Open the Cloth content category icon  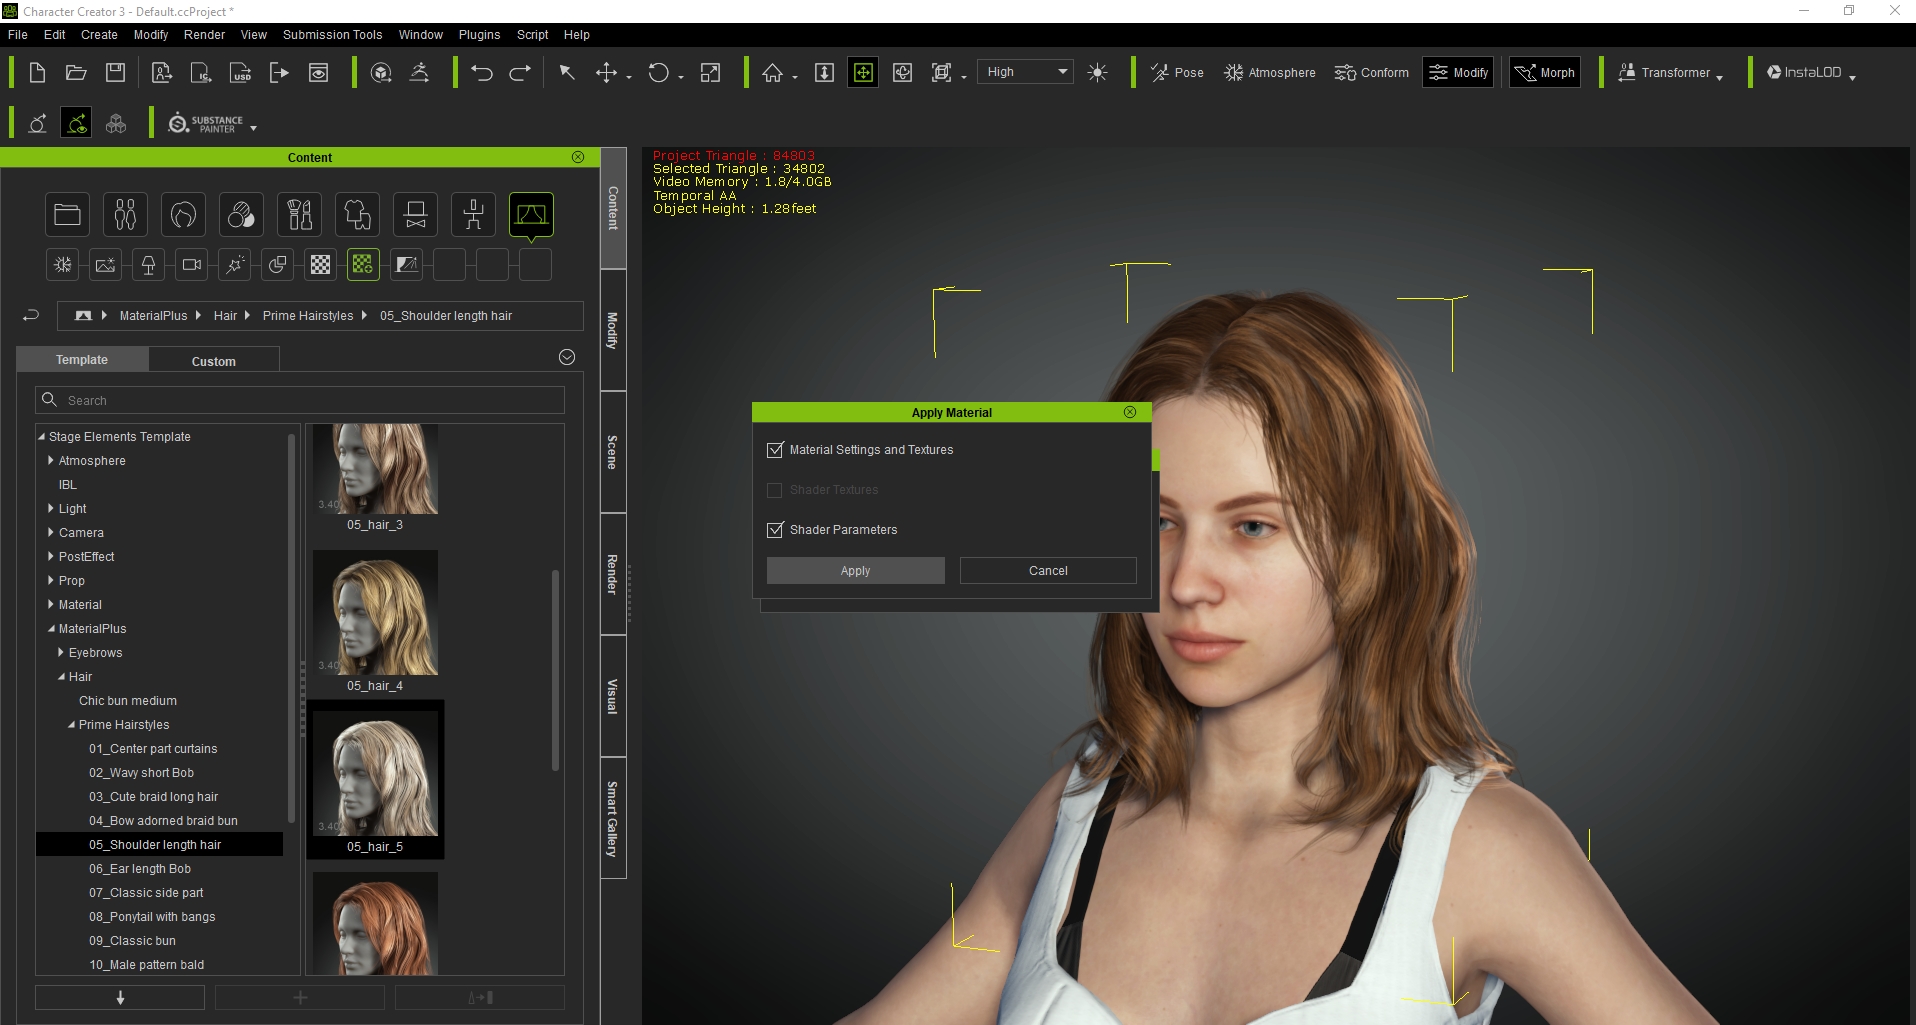click(357, 214)
